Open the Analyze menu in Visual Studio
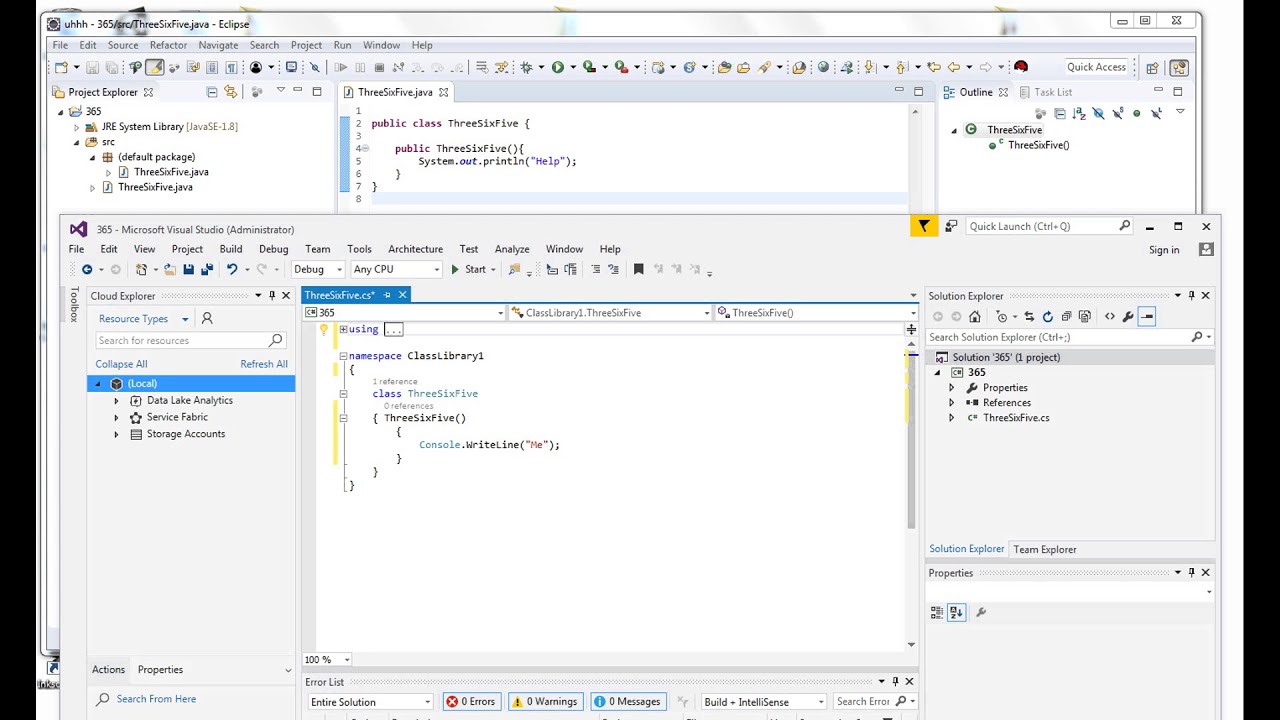The height and width of the screenshot is (720, 1280). (x=512, y=249)
